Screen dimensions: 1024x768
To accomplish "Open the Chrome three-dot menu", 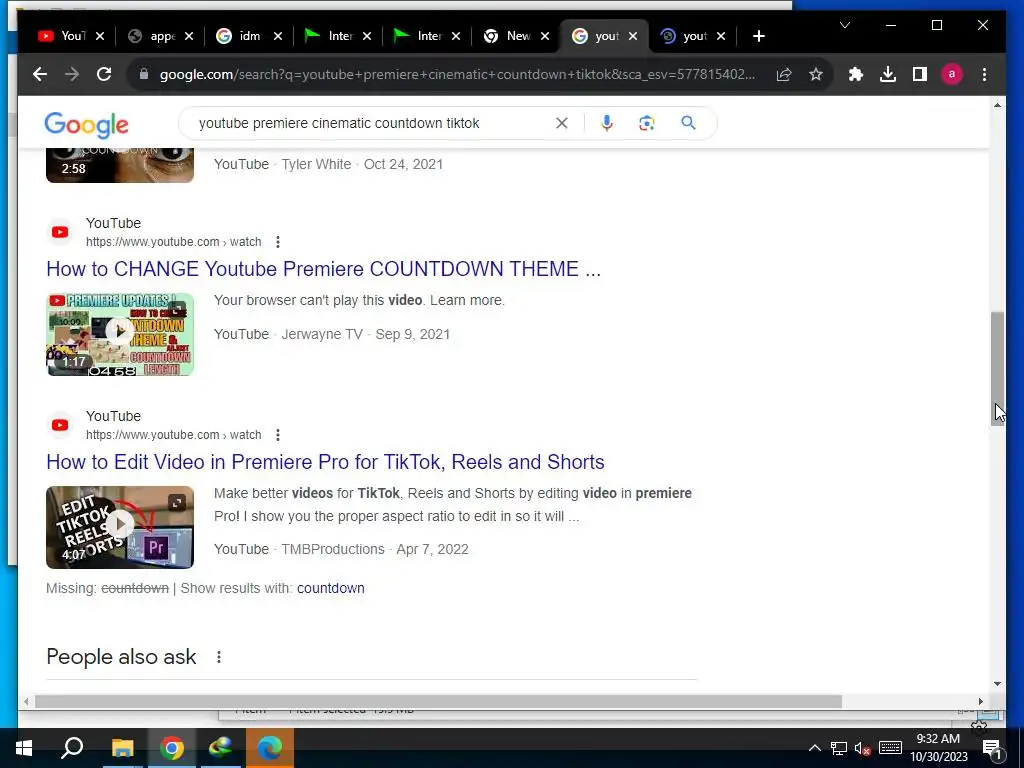I will (984, 74).
